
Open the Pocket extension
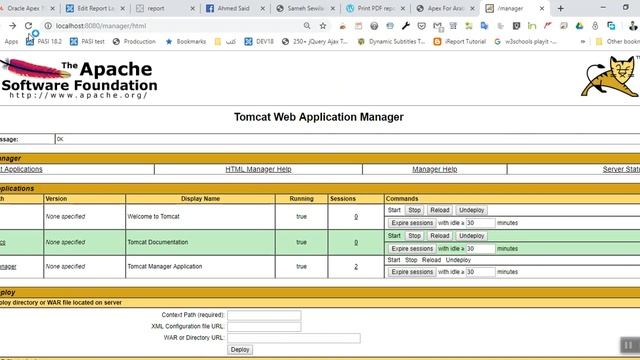tap(422, 26)
